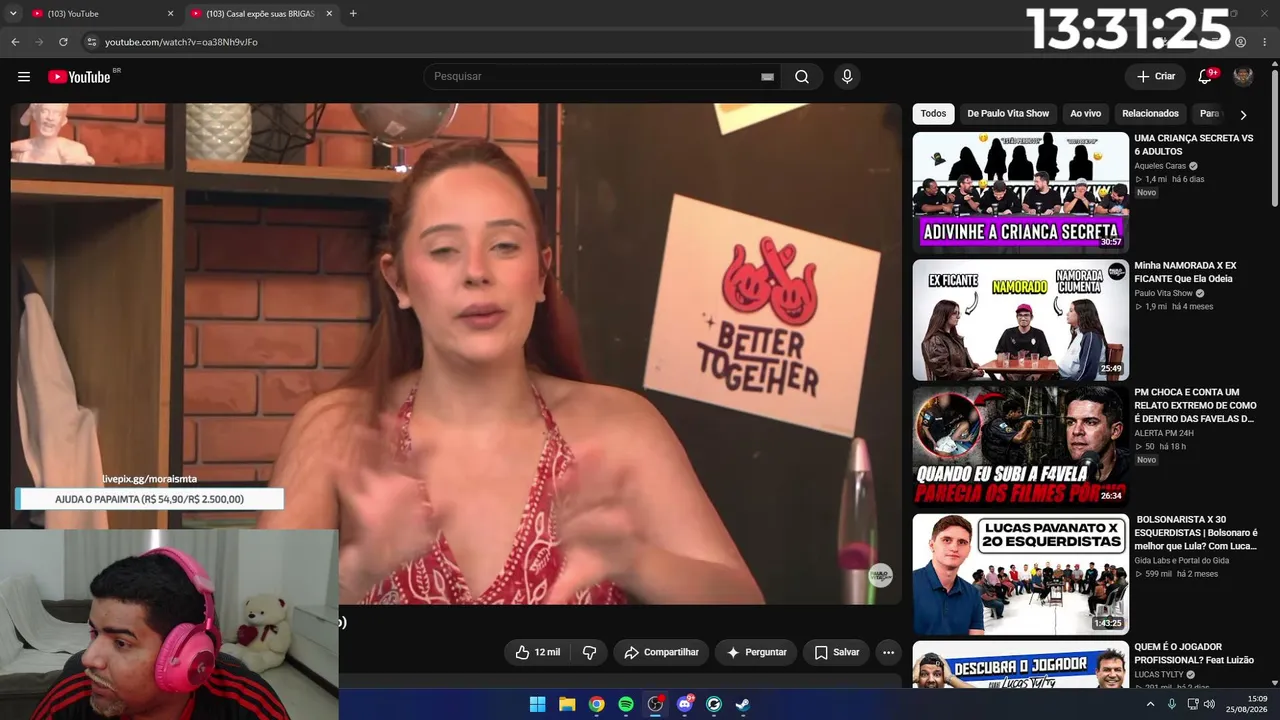Select the "Casal expõe suas BRIGAS" tab
Image resolution: width=1280 pixels, height=720 pixels.
pyautogui.click(x=260, y=14)
